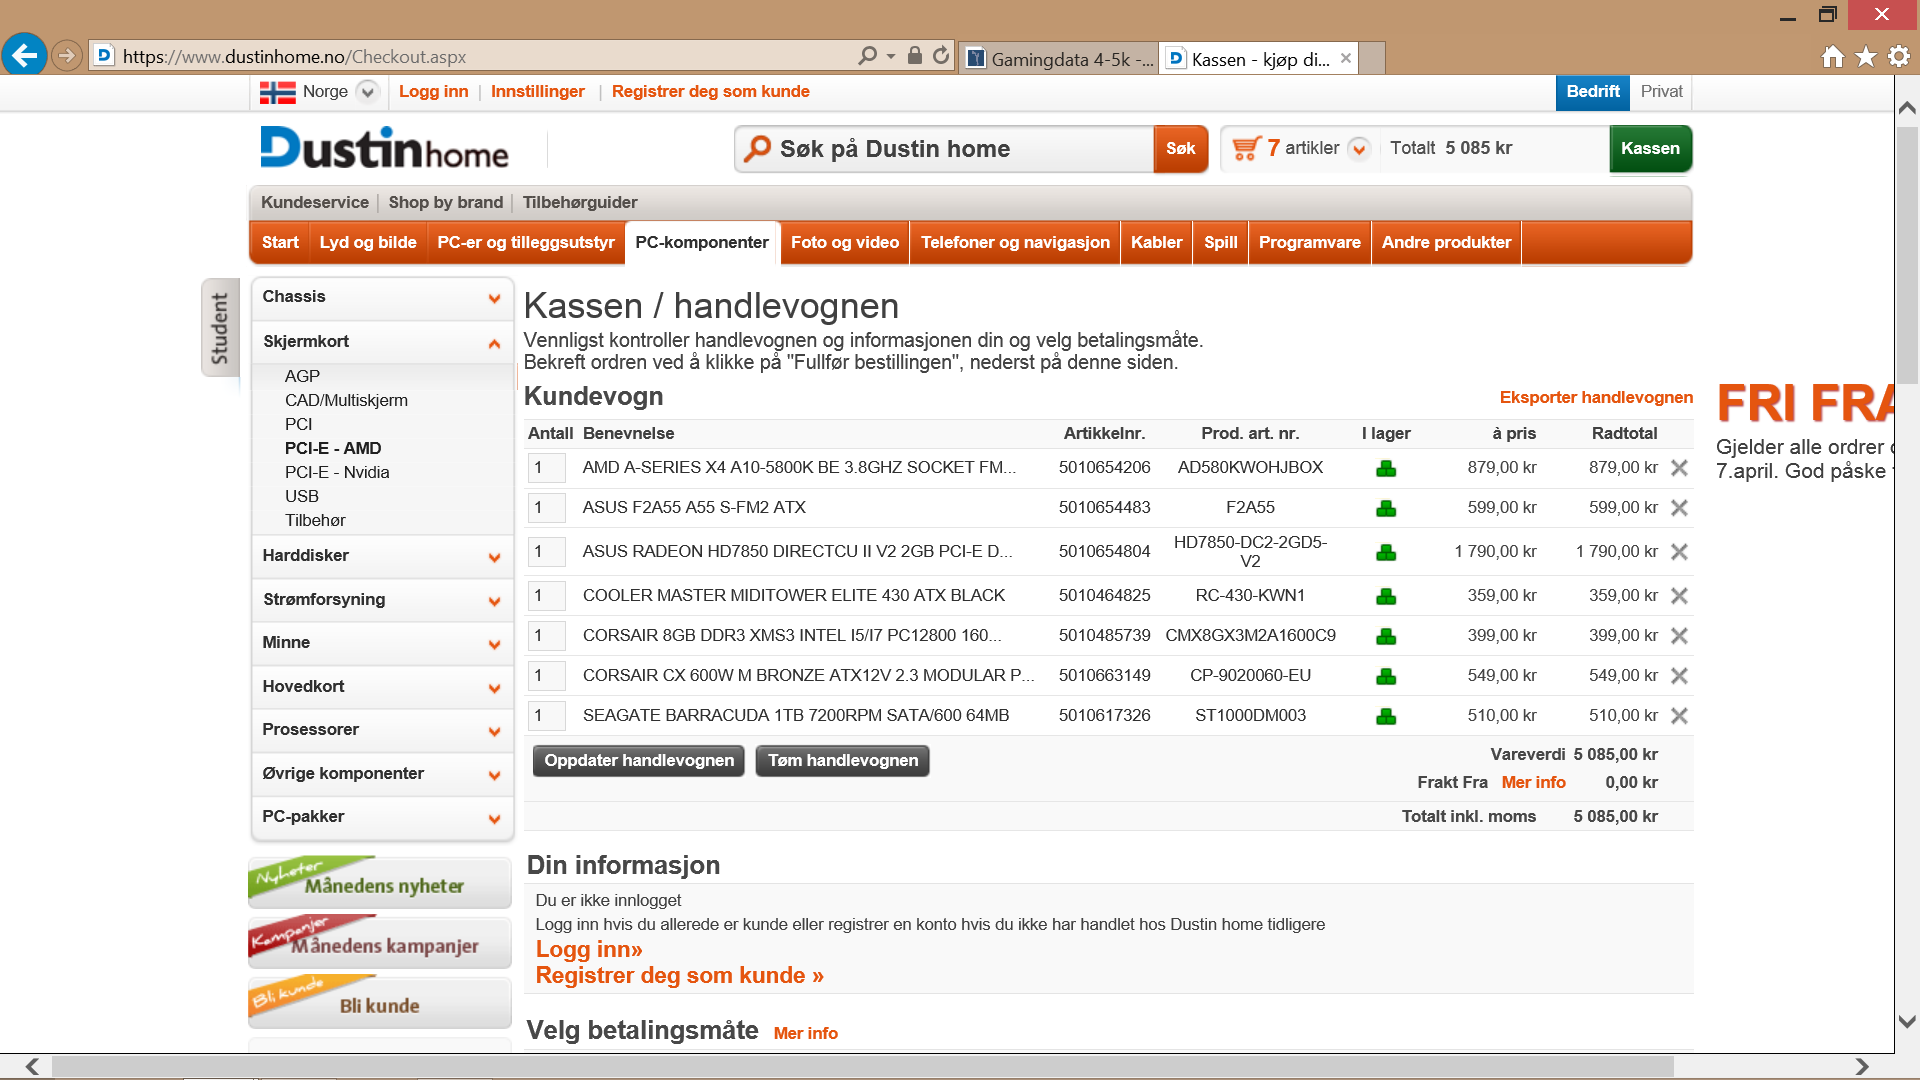Click stock icon for ASUS Radeon HD7850 row
This screenshot has height=1080, width=1920.
1386,552
